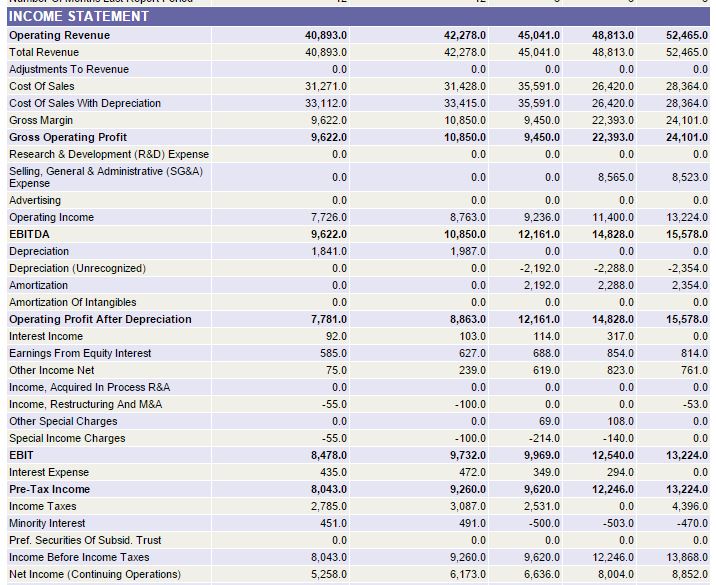
Task: Click the Earnings From Equity Interest label
Action: click(x=80, y=353)
